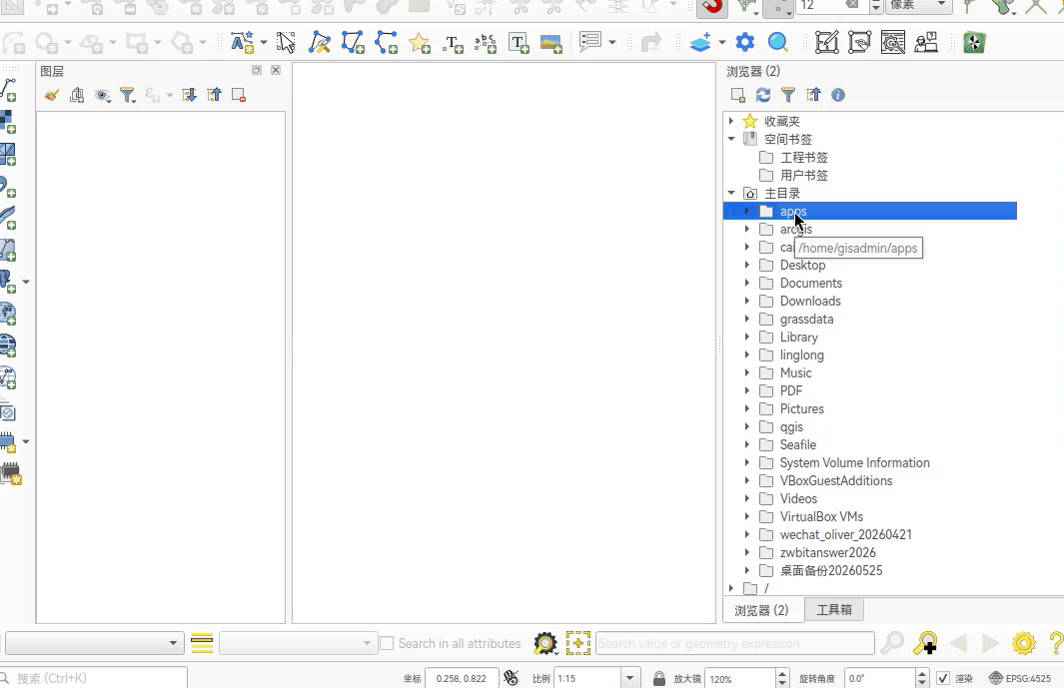Click Add Selected Layers in Browser panel
This screenshot has width=1064, height=688.
(x=738, y=95)
